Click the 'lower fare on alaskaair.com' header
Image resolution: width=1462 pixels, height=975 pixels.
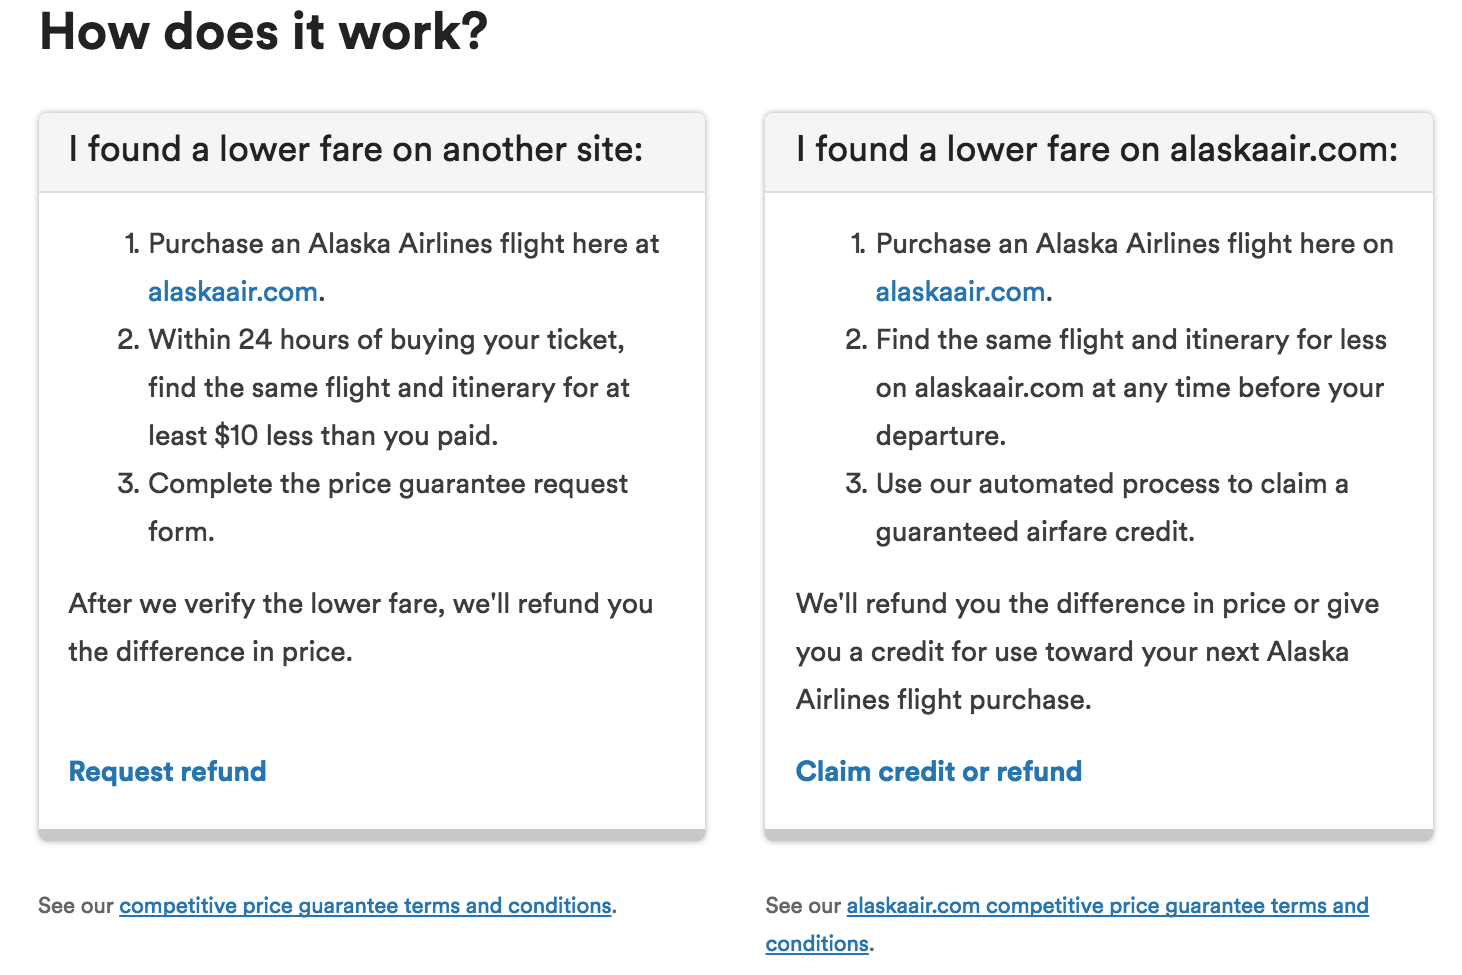click(x=1099, y=151)
